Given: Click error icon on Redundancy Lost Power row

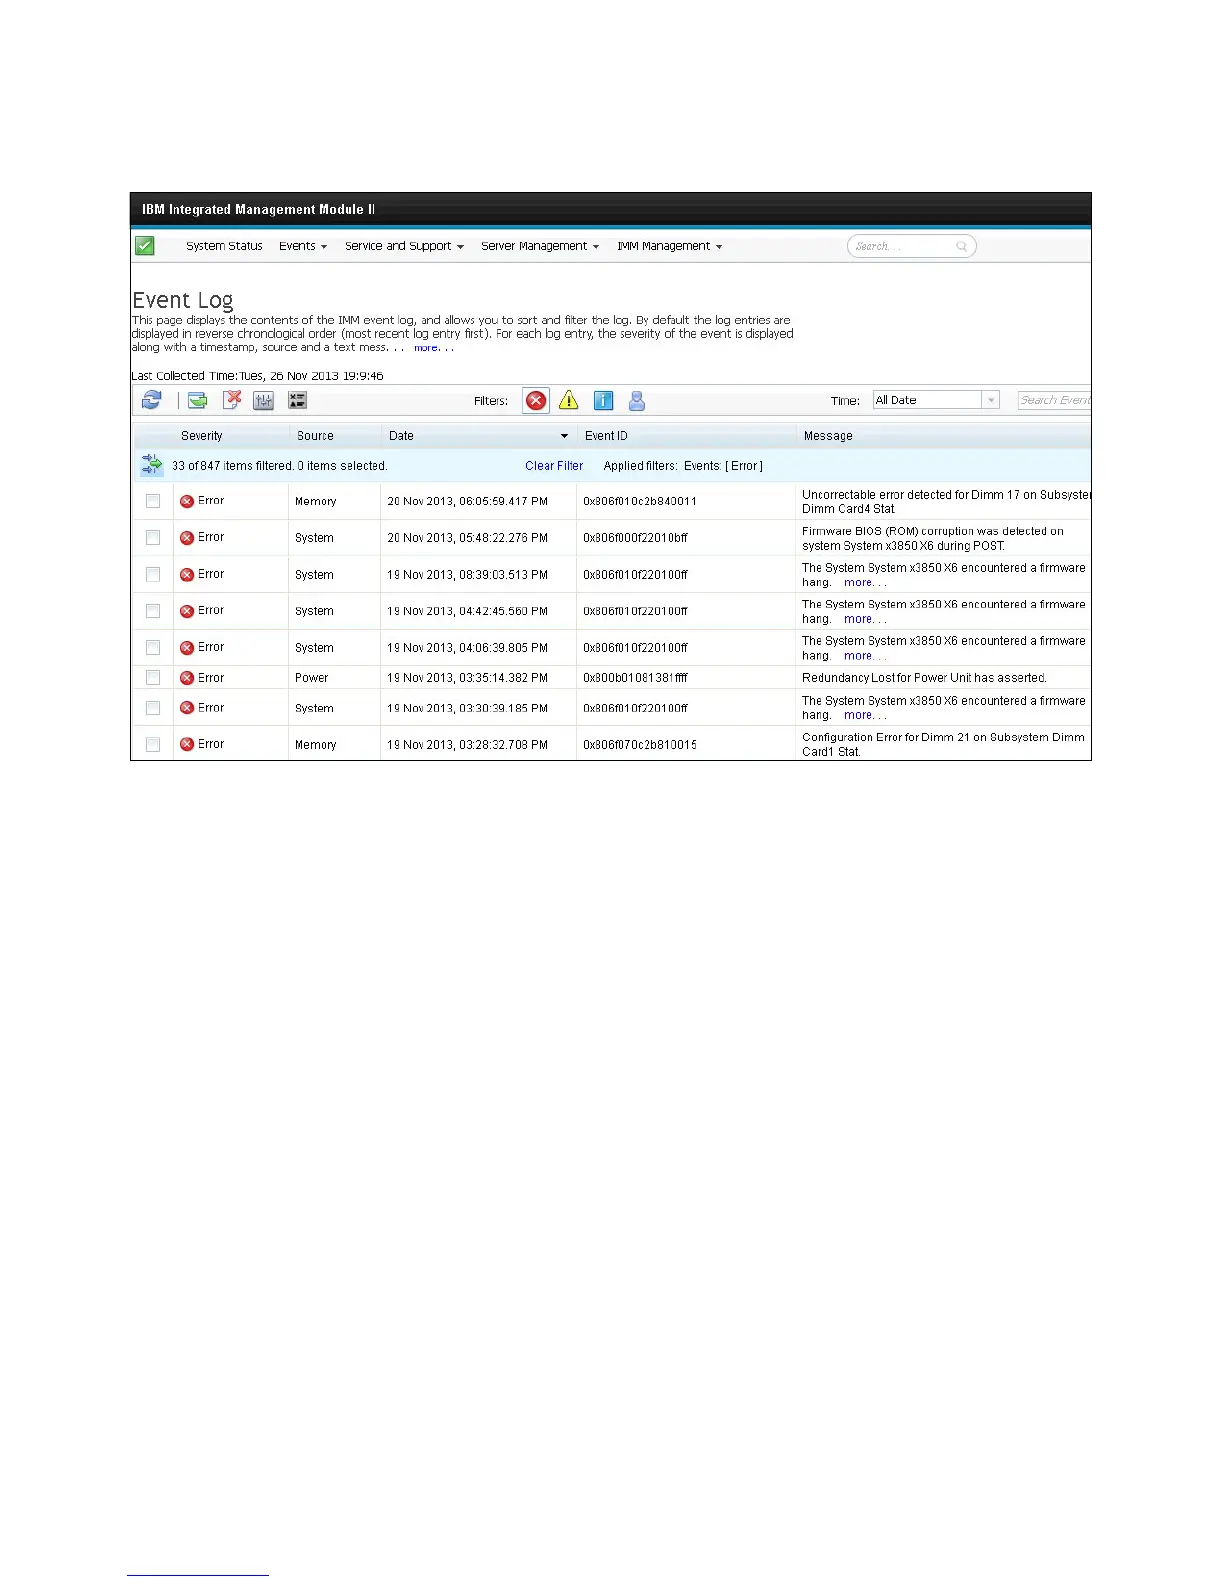Looking at the screenshot, I should (187, 678).
